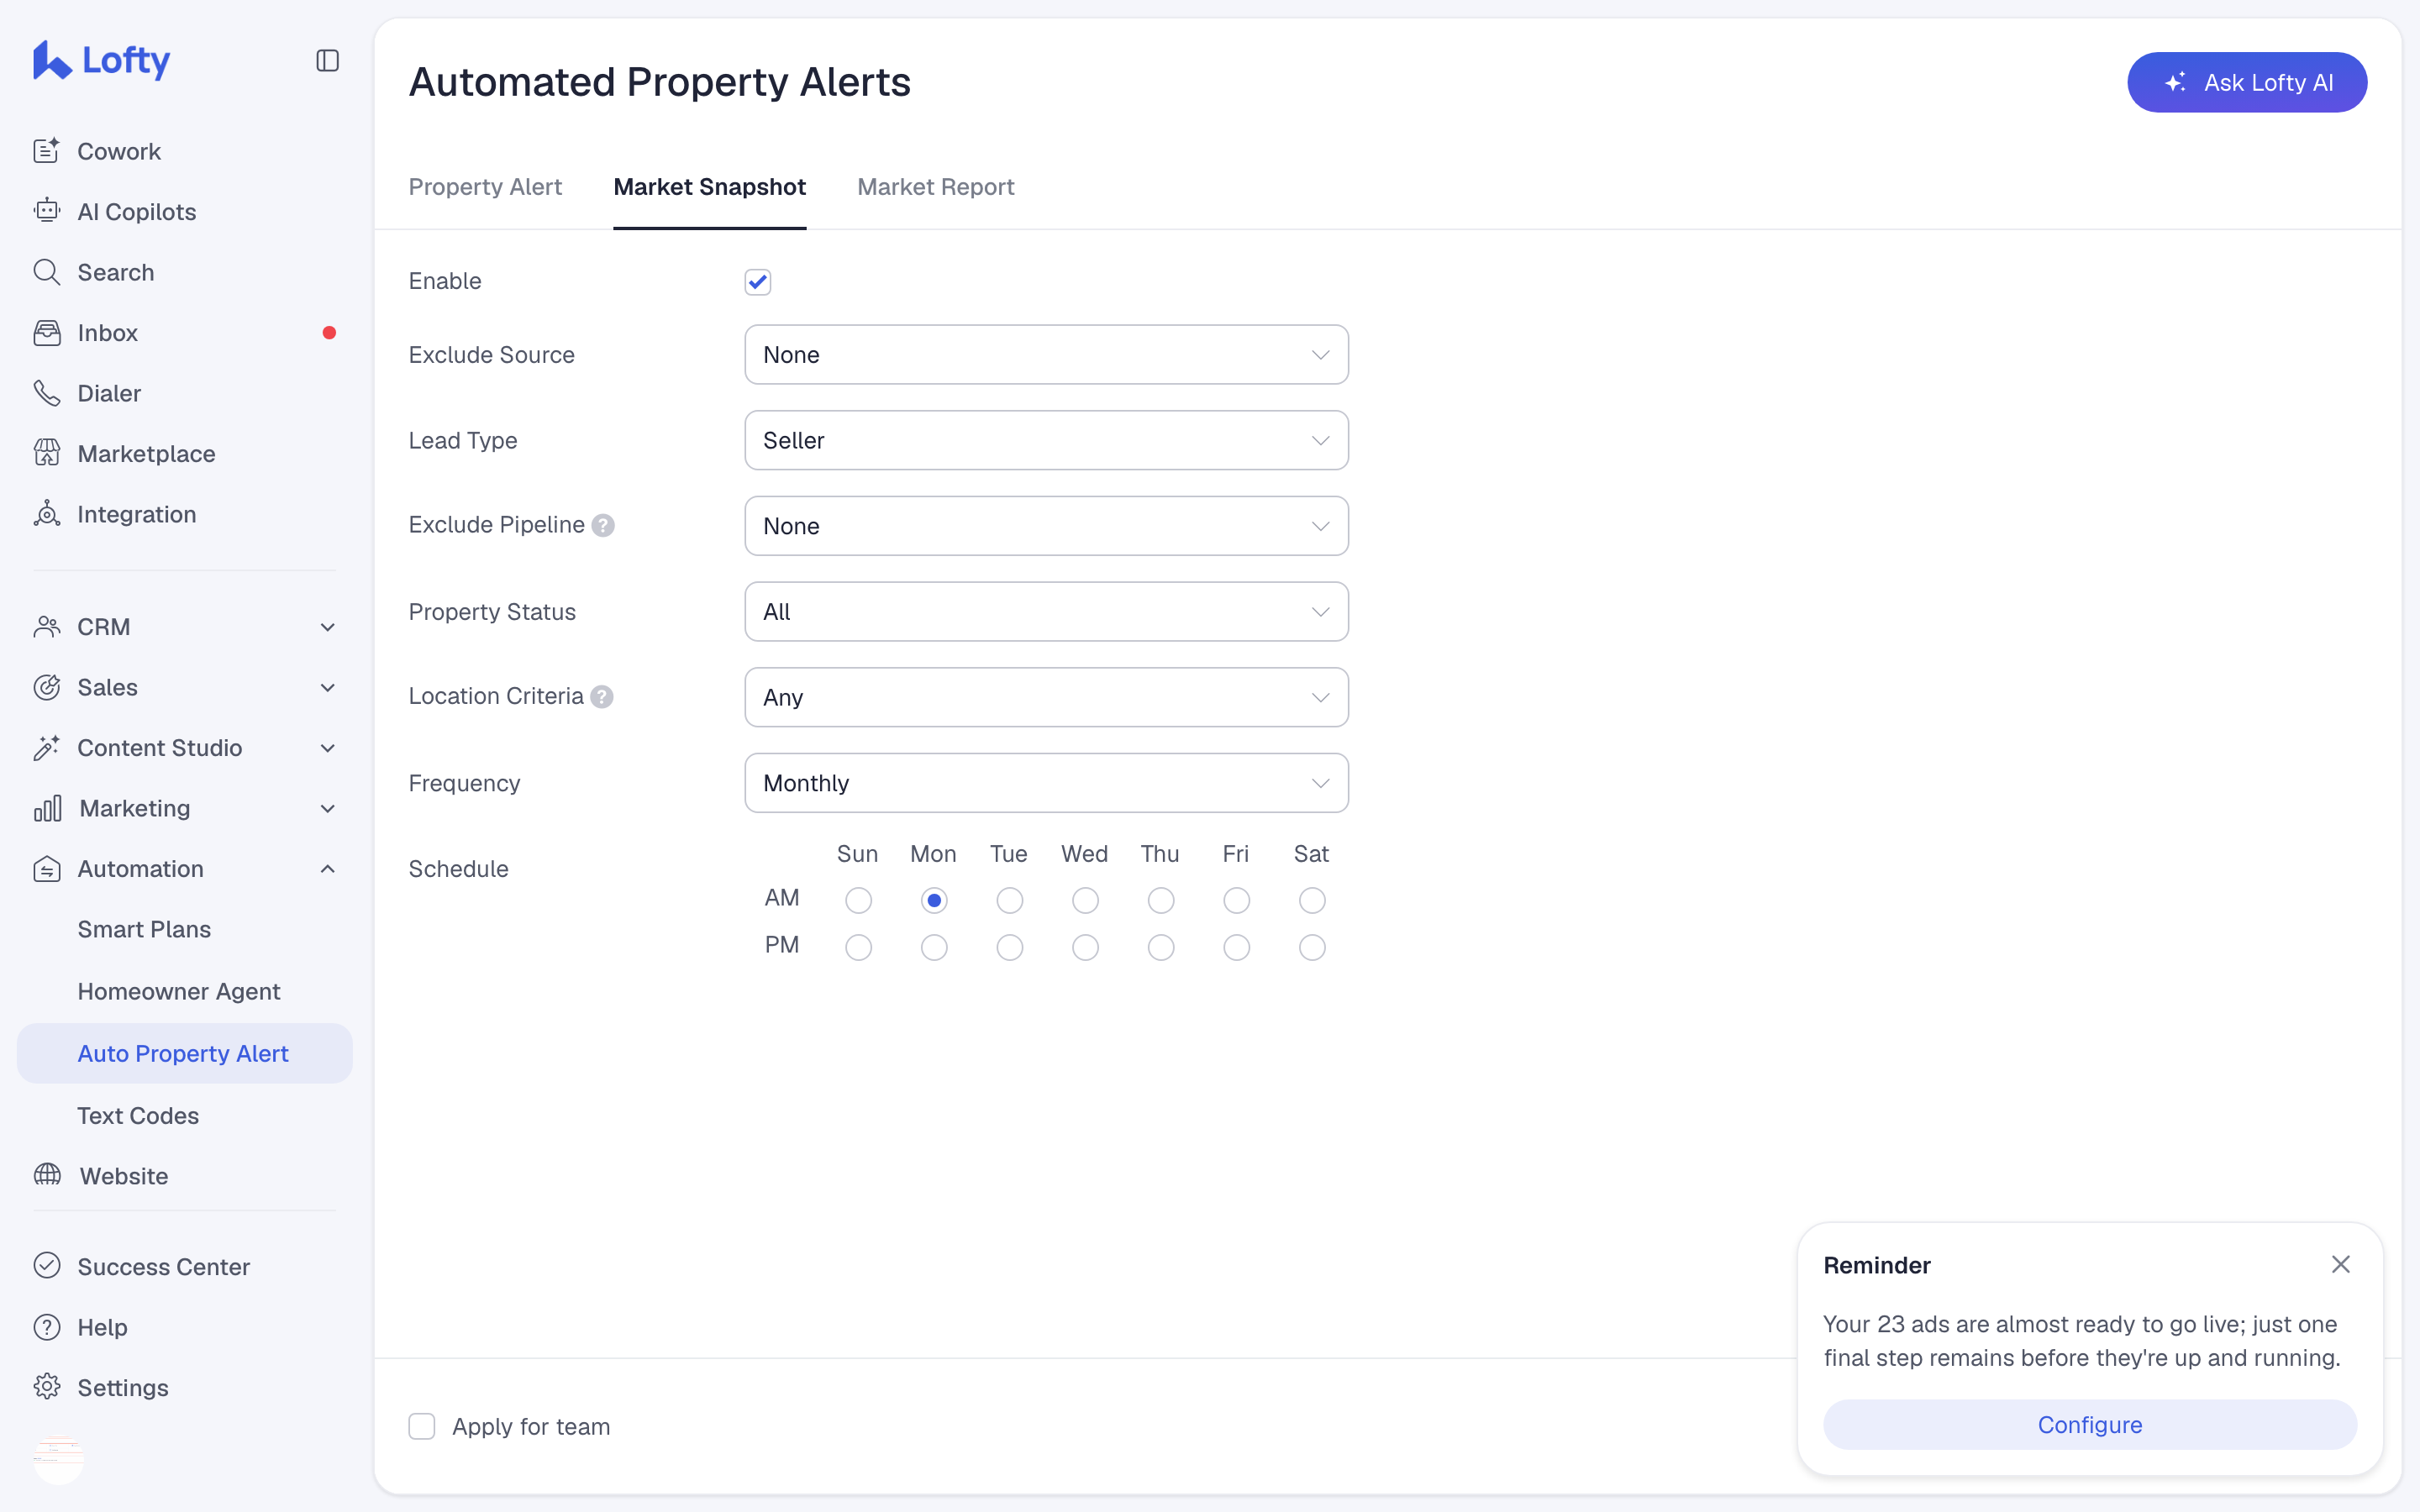Open AI Copilots robot icon
The width and height of the screenshot is (2420, 1512).
pos(47,211)
